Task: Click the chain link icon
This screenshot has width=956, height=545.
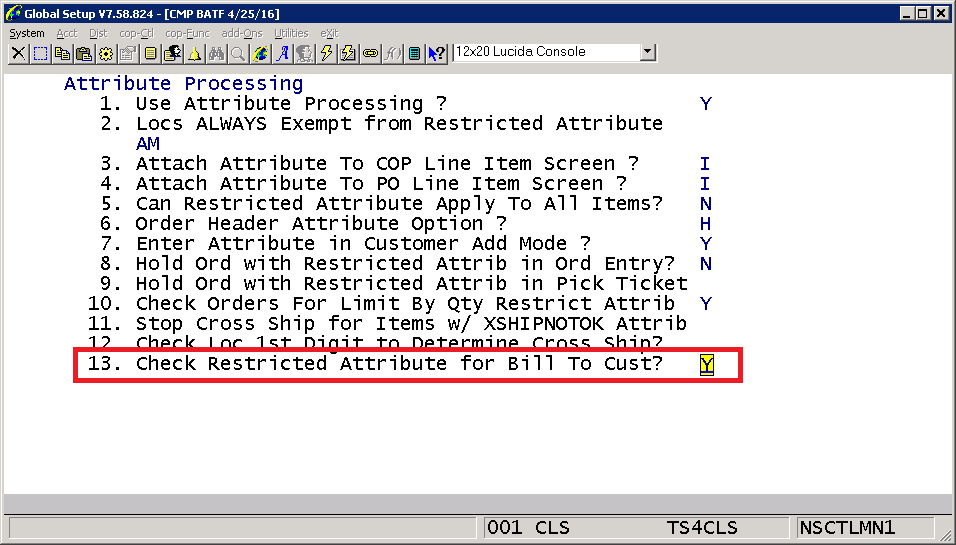Action: 371,53
